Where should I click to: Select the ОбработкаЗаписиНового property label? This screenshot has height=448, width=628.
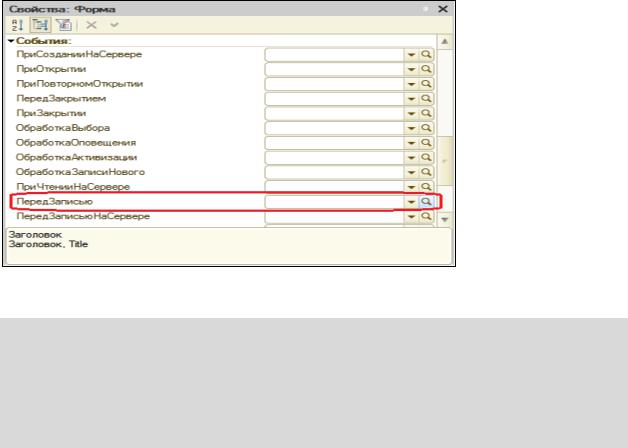pos(80,172)
